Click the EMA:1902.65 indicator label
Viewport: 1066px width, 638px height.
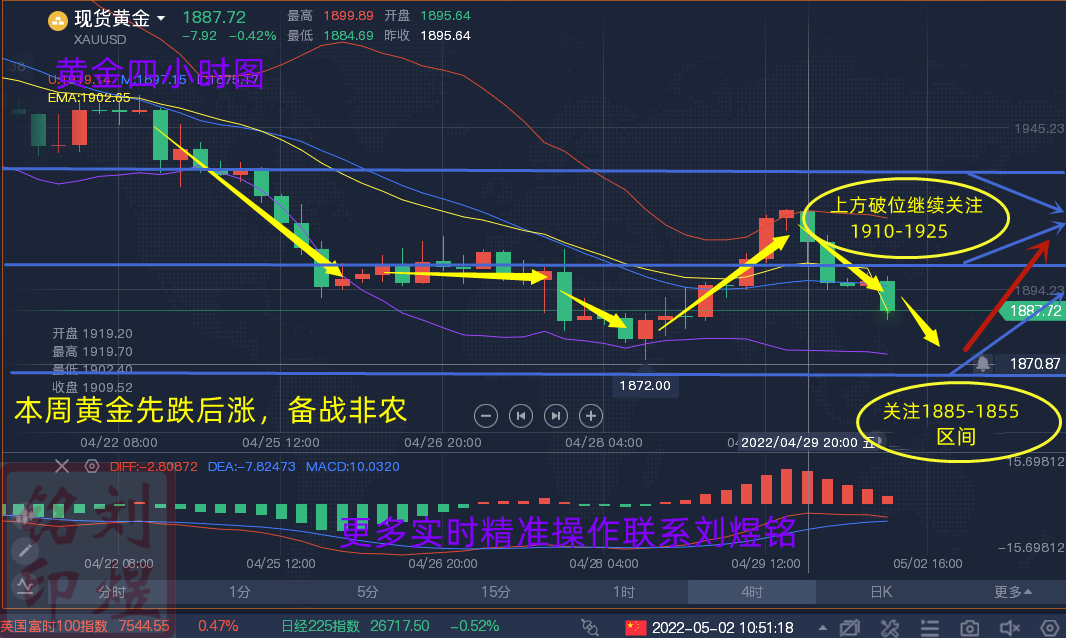coord(89,97)
